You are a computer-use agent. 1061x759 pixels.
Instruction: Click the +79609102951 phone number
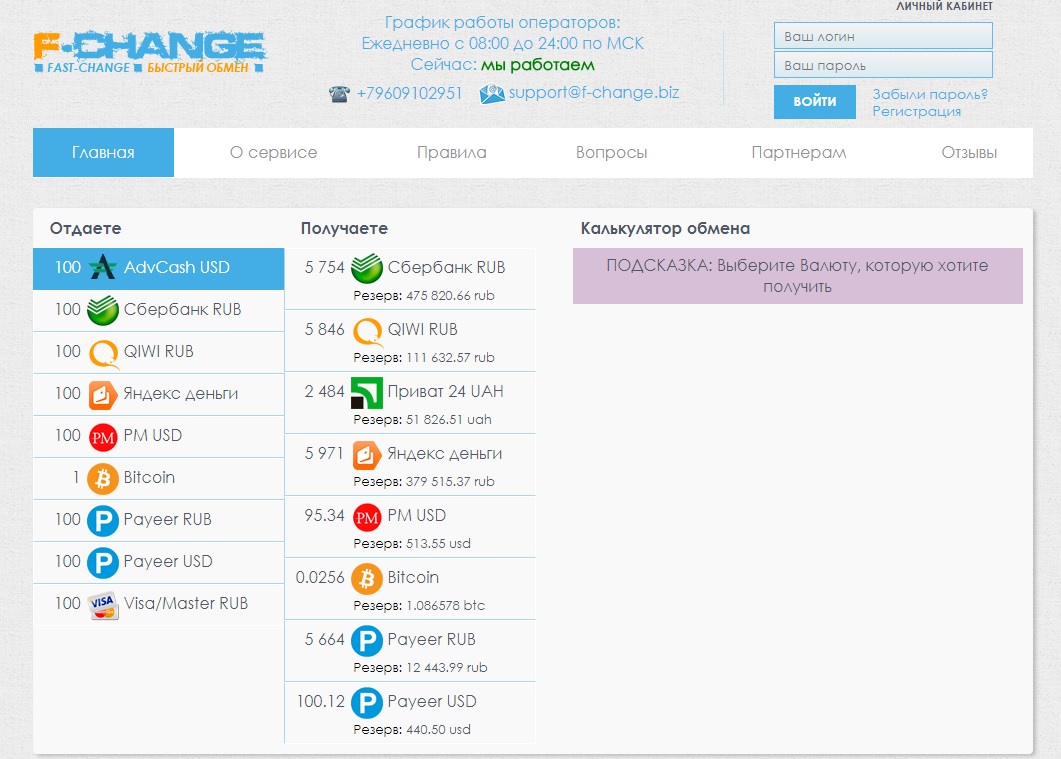click(409, 93)
